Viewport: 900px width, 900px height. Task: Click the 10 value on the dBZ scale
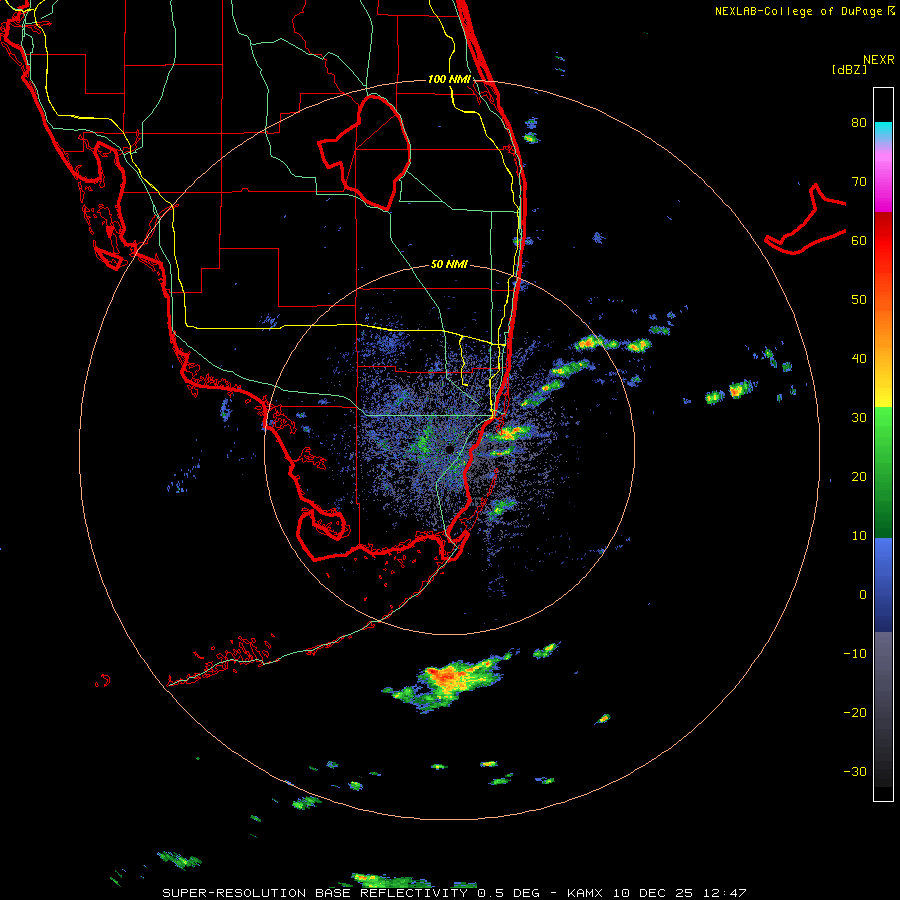click(x=859, y=536)
